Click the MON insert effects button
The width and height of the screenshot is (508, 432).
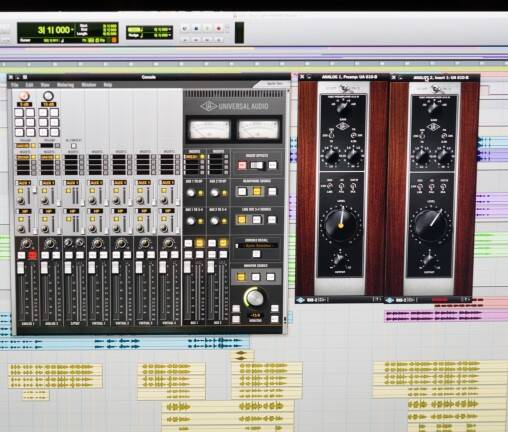click(272, 165)
